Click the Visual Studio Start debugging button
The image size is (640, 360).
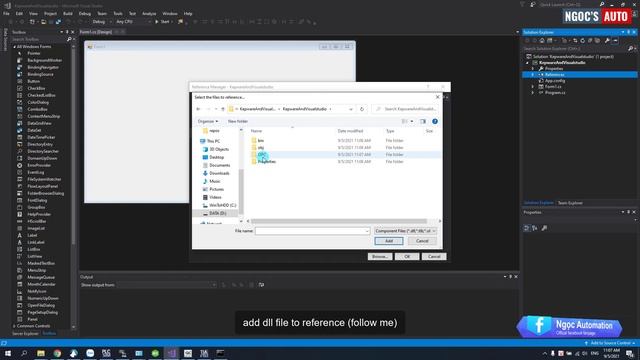162,22
